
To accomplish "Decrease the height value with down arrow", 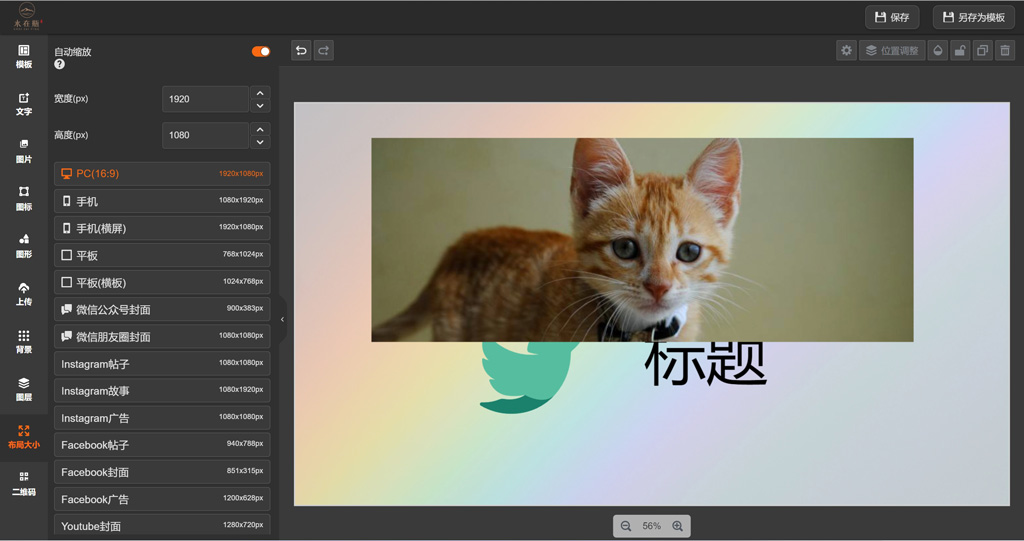I will (260, 142).
